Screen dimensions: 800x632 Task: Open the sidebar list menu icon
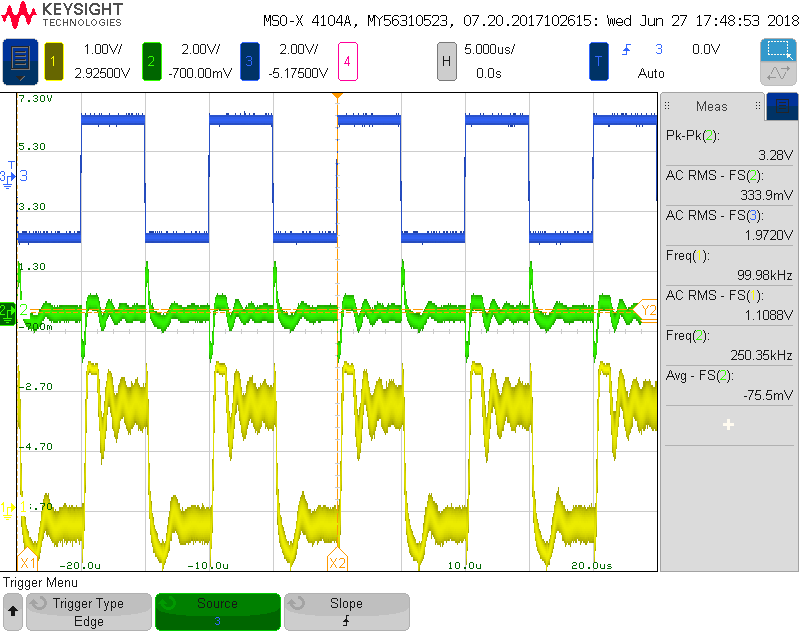pyautogui.click(x=782, y=106)
